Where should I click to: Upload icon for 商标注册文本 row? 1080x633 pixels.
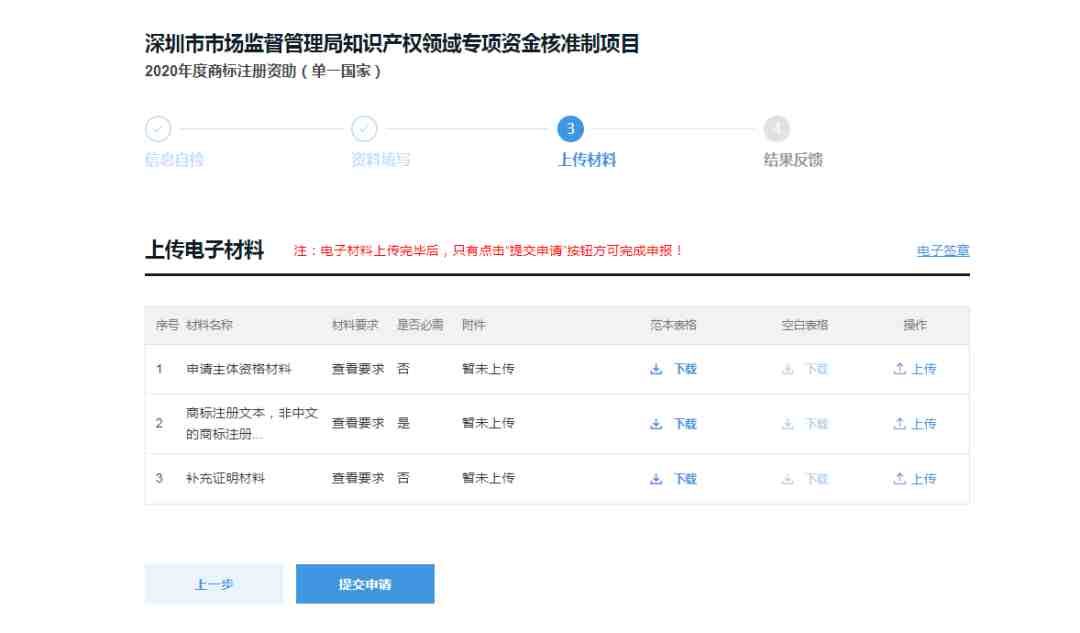[900, 424]
